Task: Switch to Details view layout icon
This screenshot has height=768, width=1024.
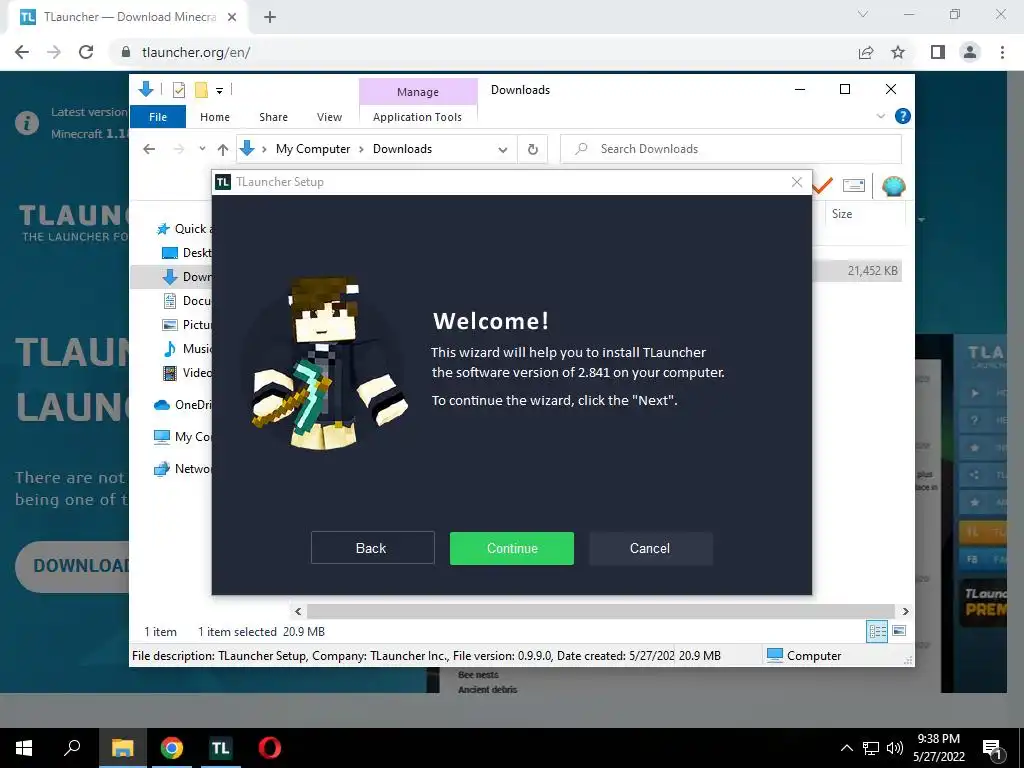Action: point(877,631)
